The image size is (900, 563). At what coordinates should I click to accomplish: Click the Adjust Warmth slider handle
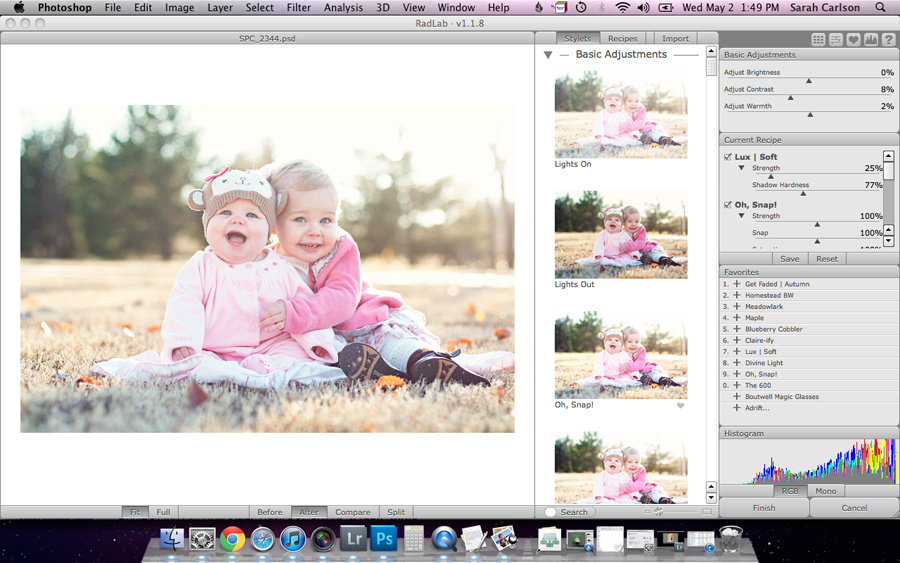click(x=810, y=115)
